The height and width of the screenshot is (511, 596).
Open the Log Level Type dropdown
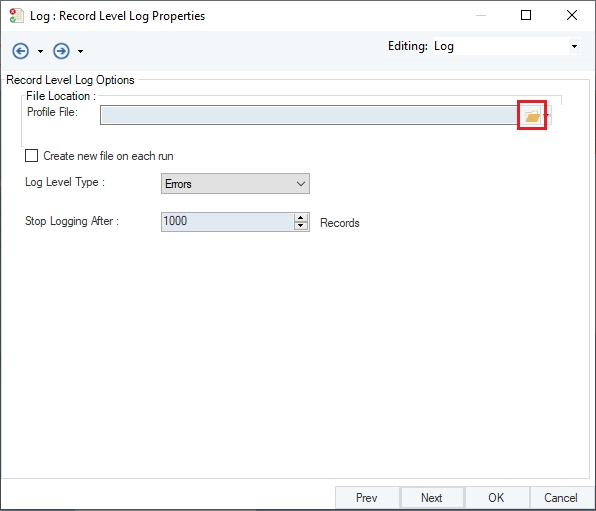click(x=235, y=184)
